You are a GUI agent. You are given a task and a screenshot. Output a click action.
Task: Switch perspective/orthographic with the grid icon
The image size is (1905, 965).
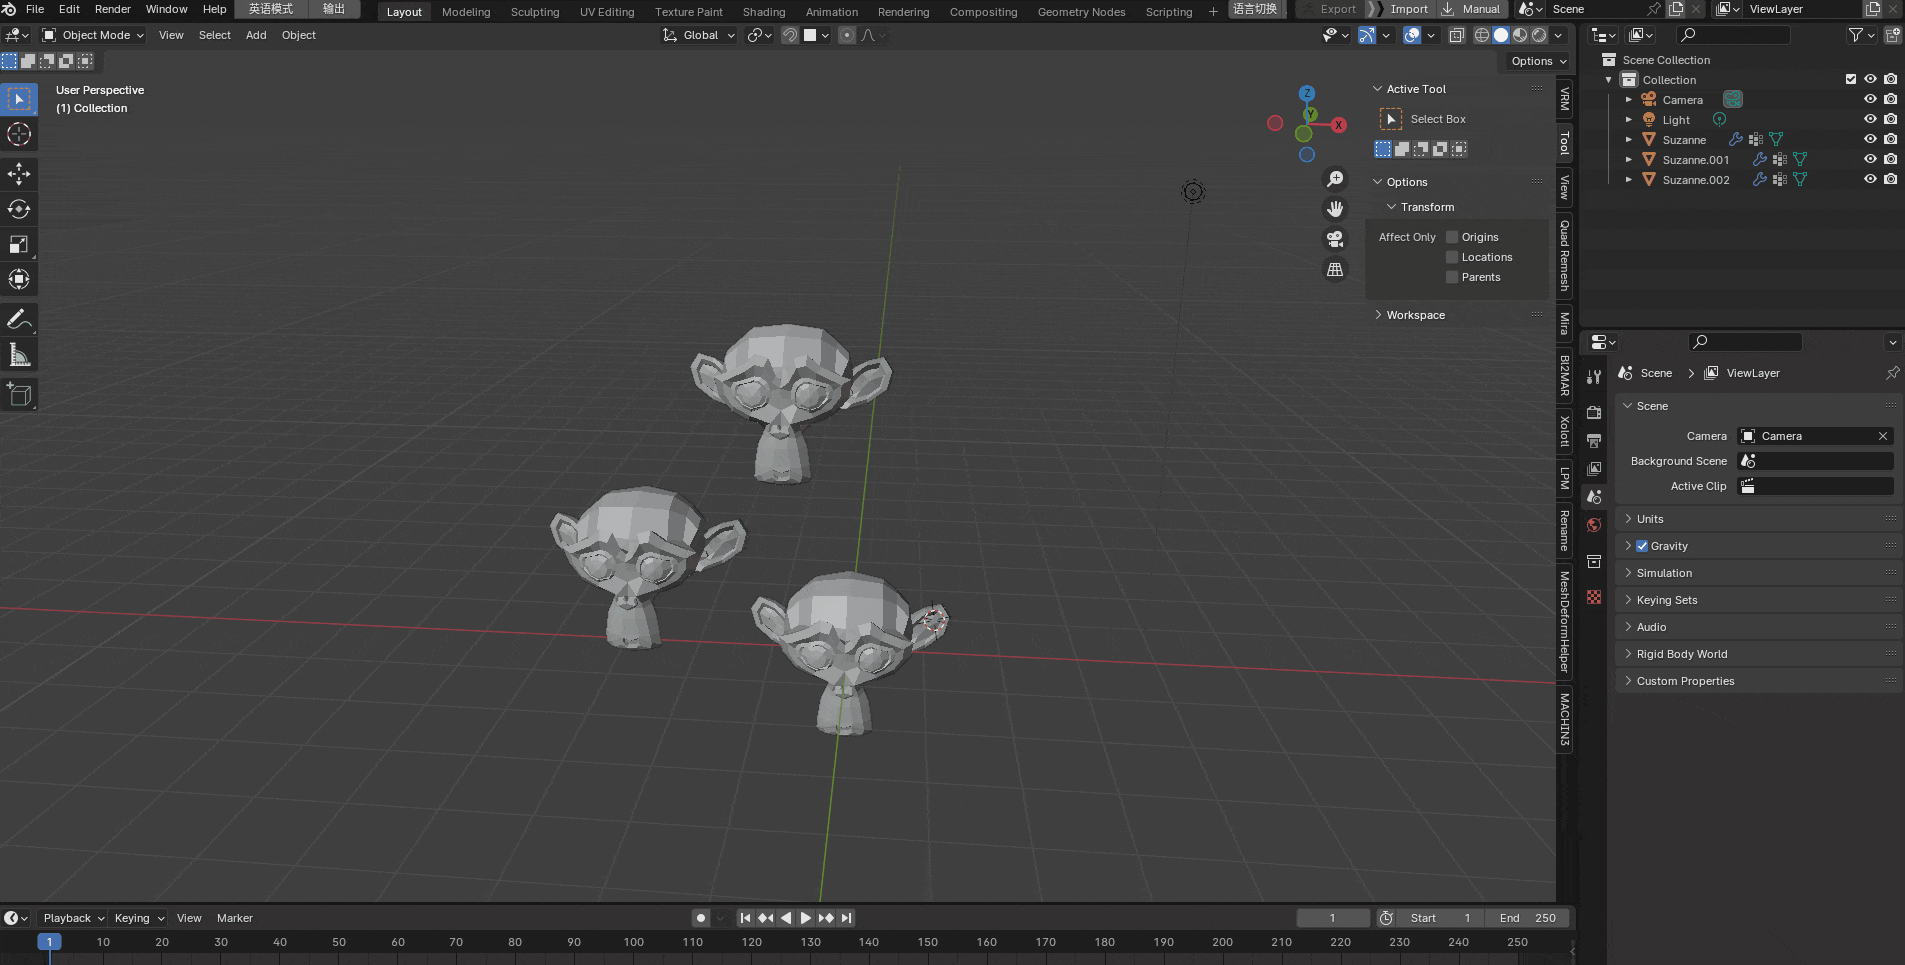pos(1335,269)
